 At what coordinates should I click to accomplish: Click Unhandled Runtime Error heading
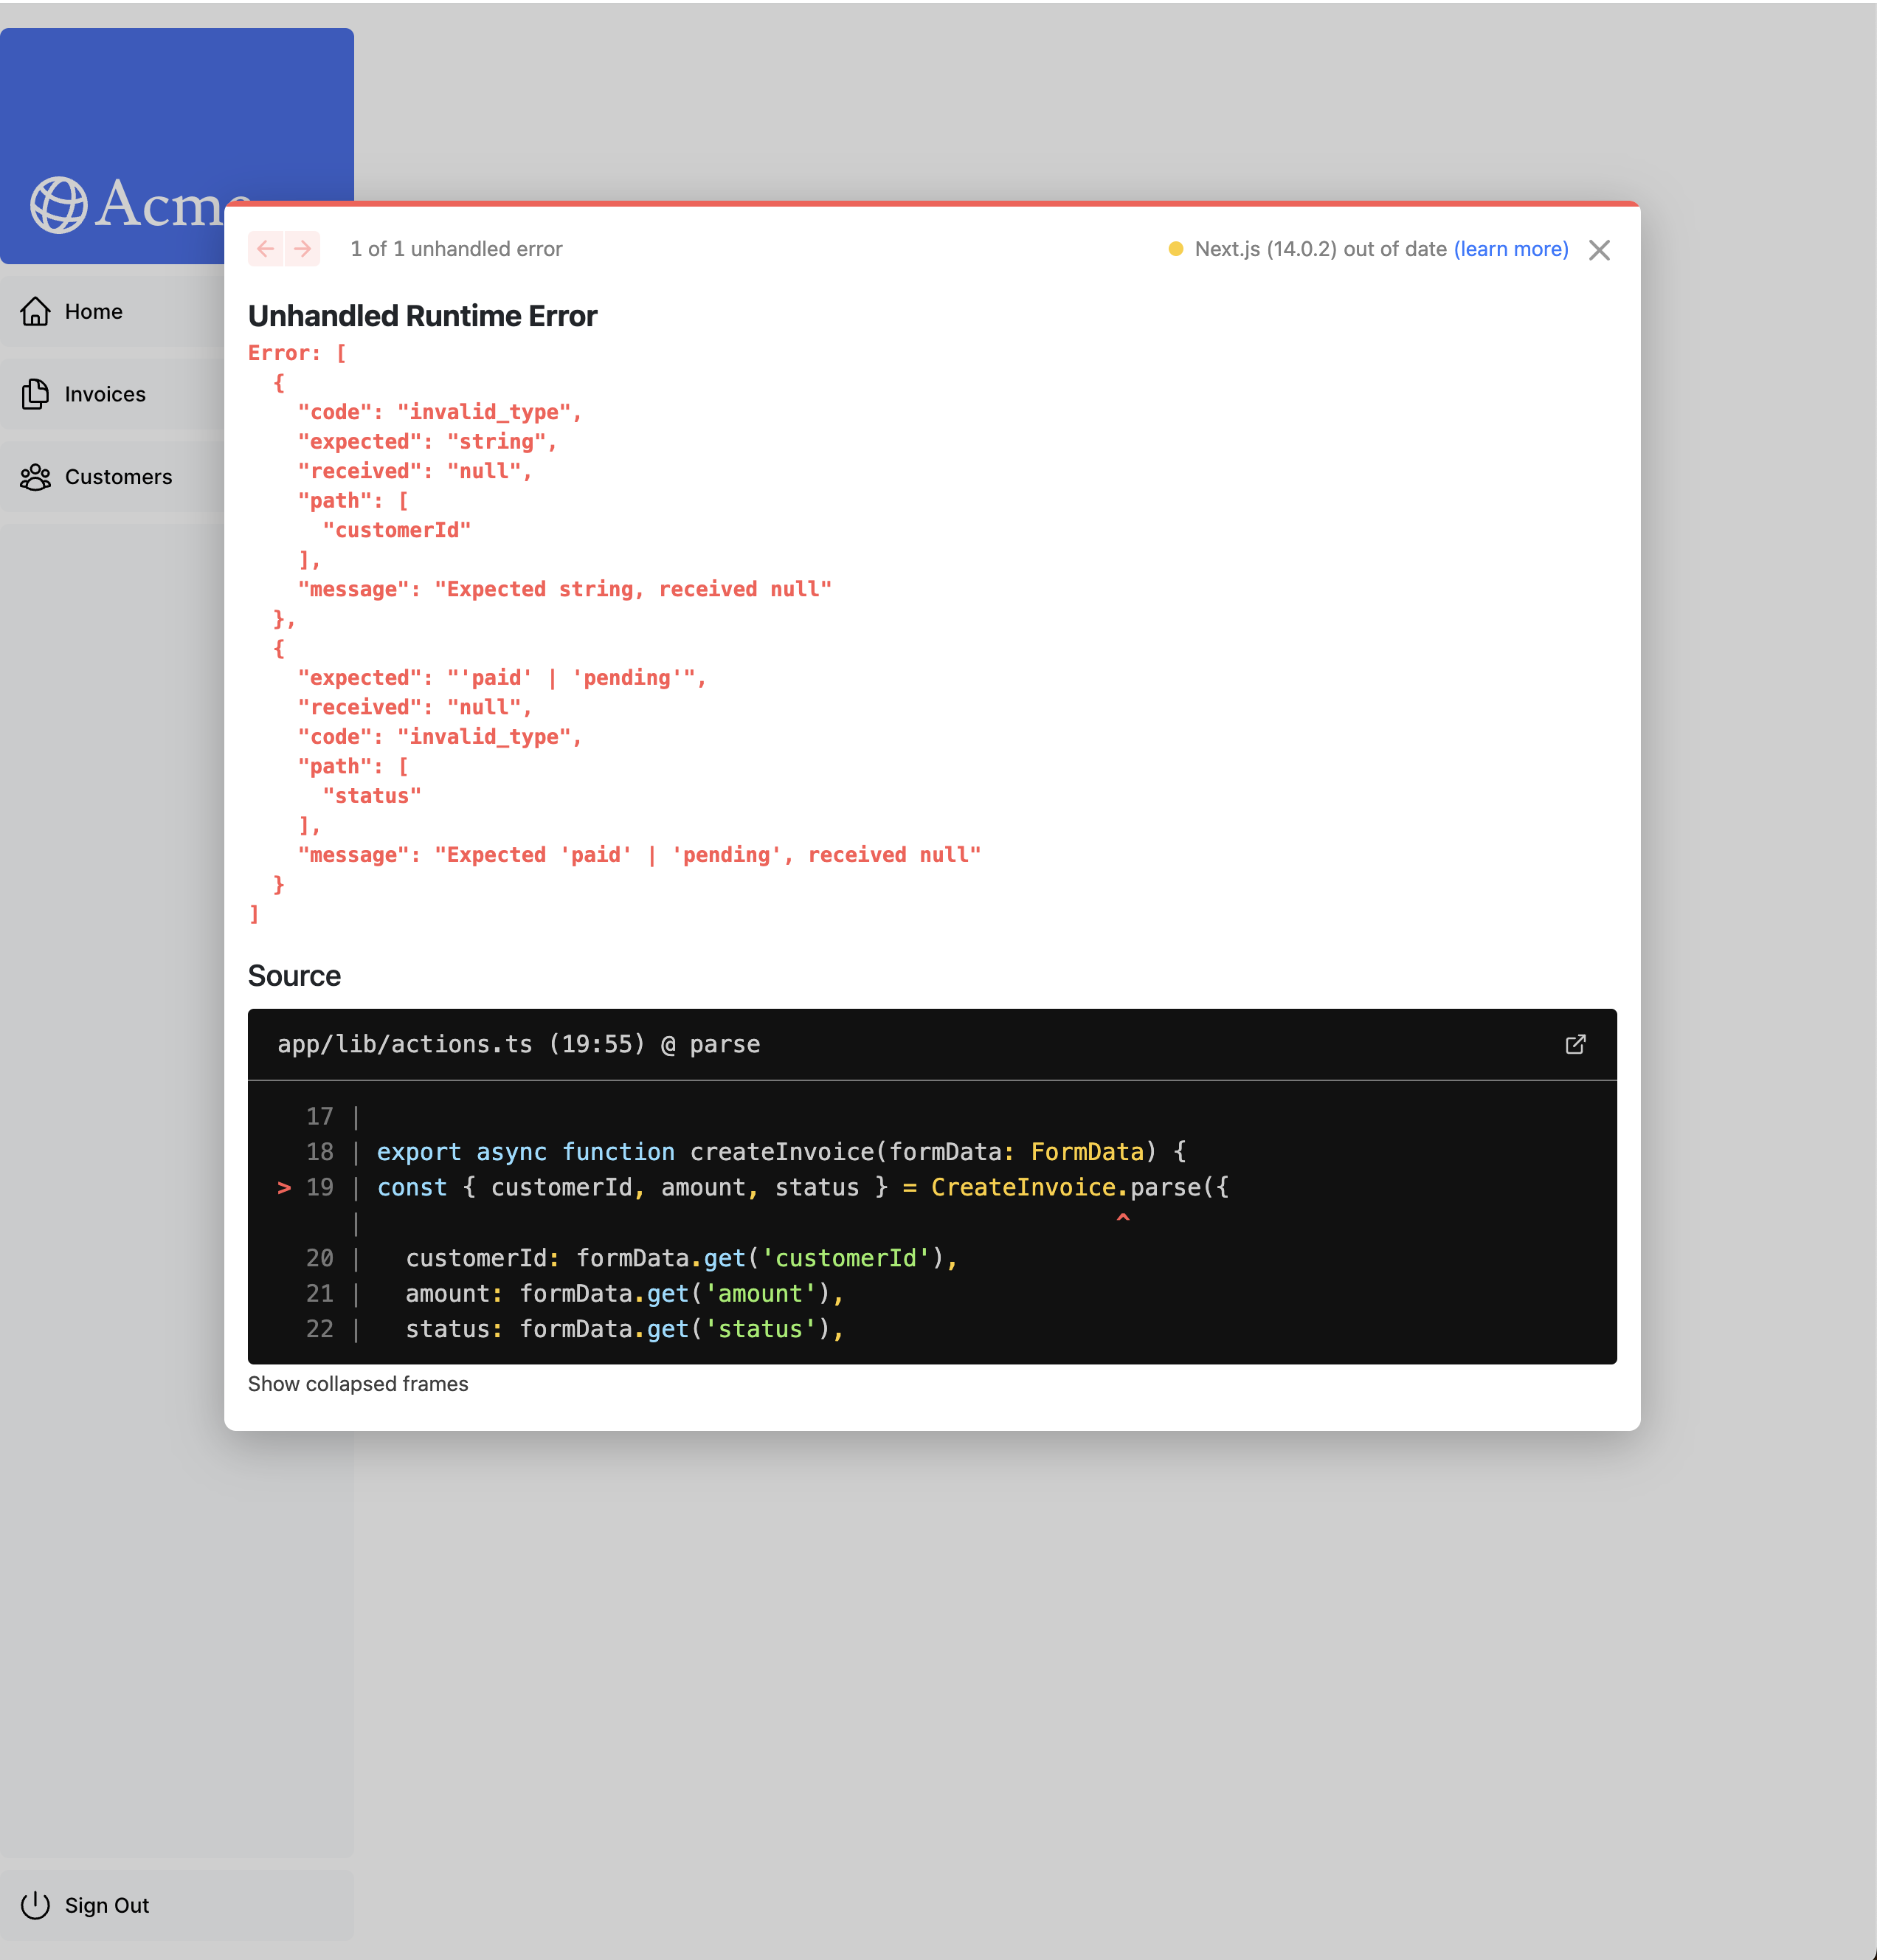(422, 316)
